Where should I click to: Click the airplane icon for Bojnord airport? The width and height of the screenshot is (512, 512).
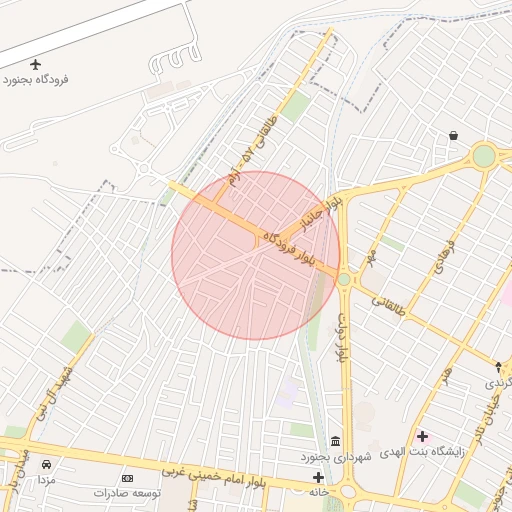35,64
